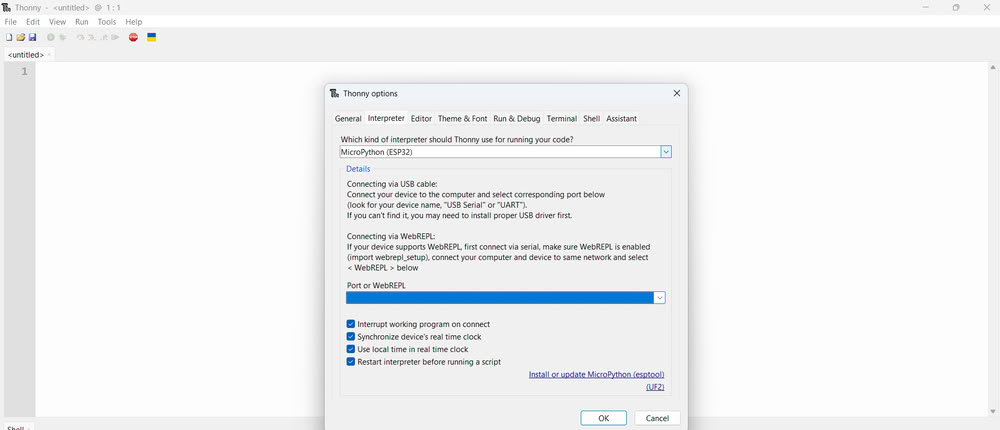Click line number 1 in the editor gutter
The image size is (1000, 430).
(24, 71)
